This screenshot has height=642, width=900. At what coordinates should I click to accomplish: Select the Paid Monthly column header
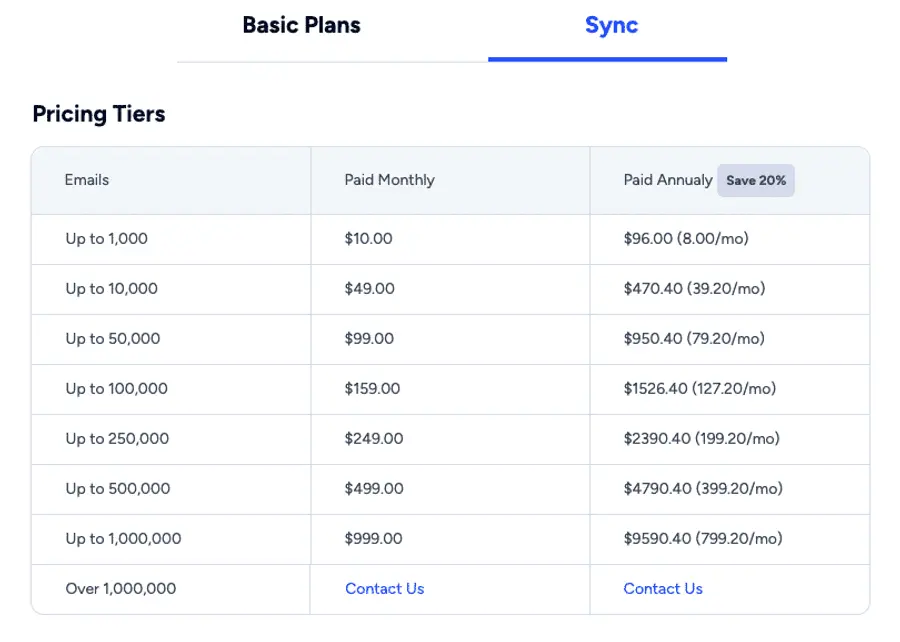(389, 180)
